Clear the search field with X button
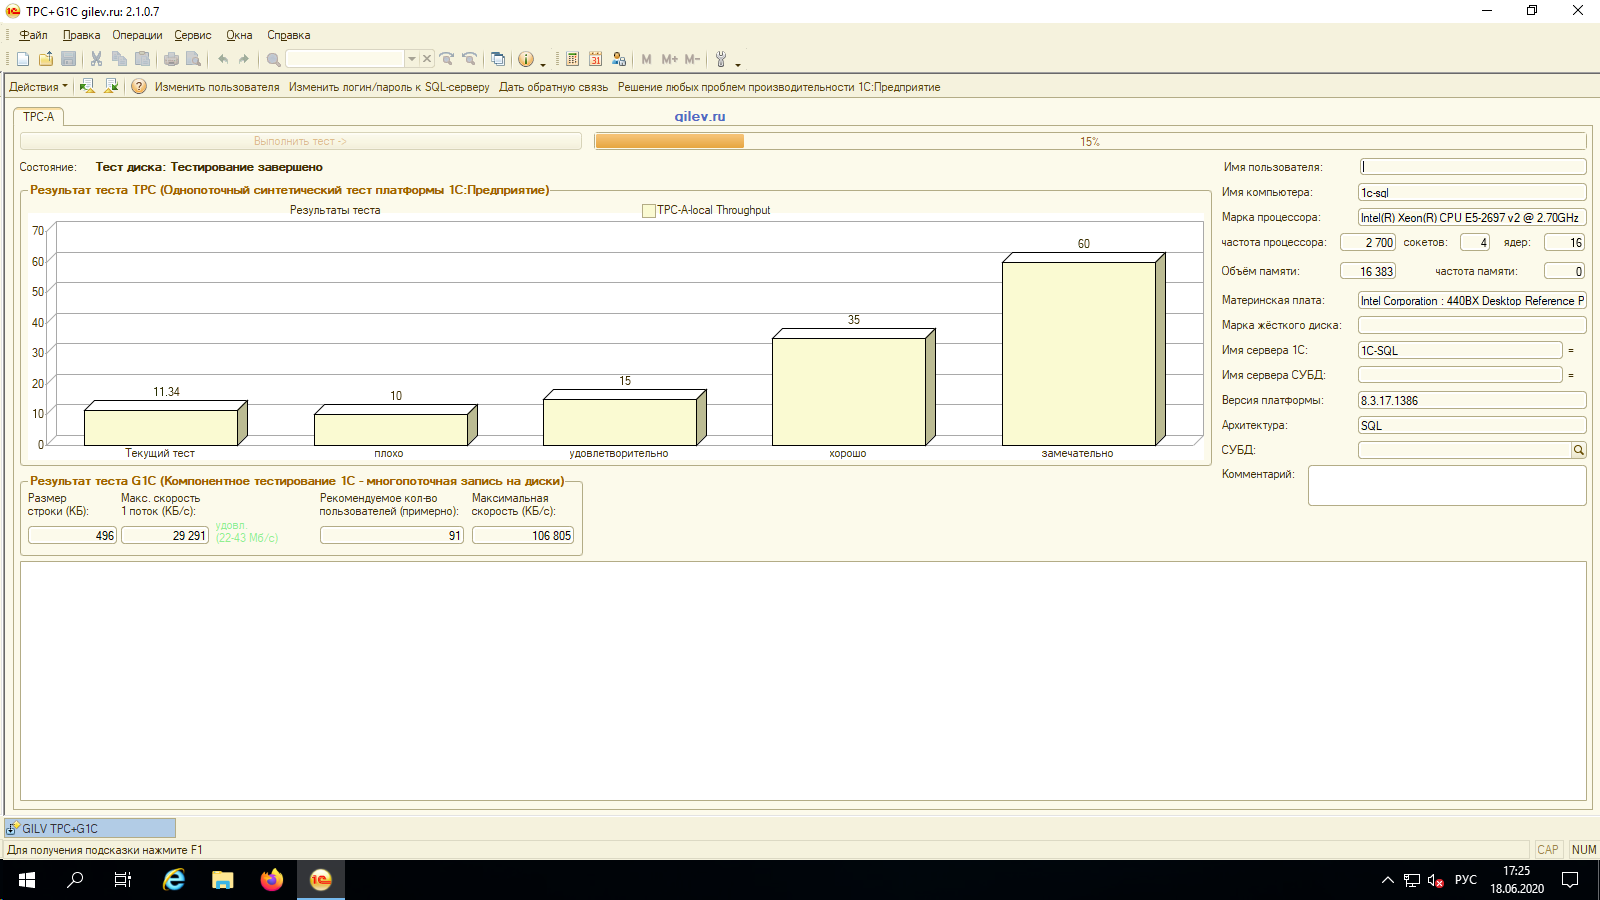 pyautogui.click(x=427, y=59)
